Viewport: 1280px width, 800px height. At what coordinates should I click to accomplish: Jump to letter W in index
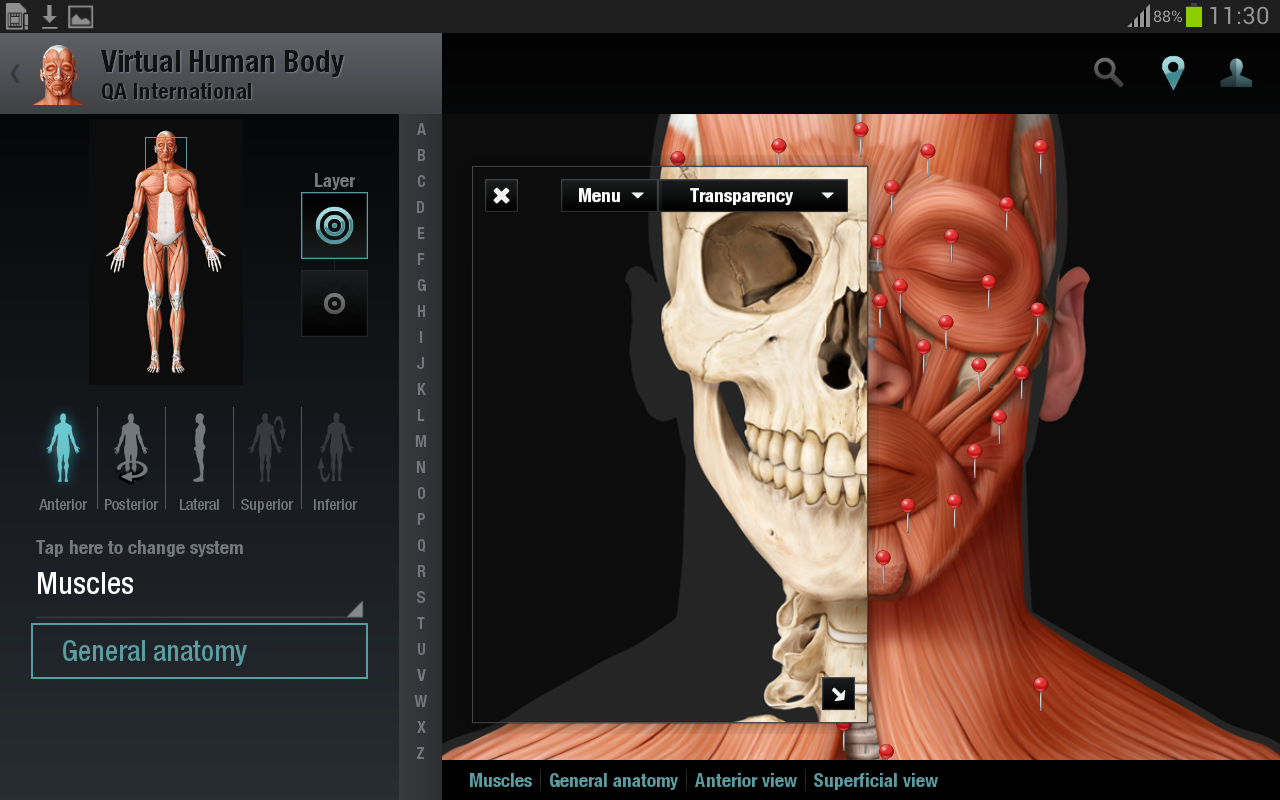(x=421, y=701)
